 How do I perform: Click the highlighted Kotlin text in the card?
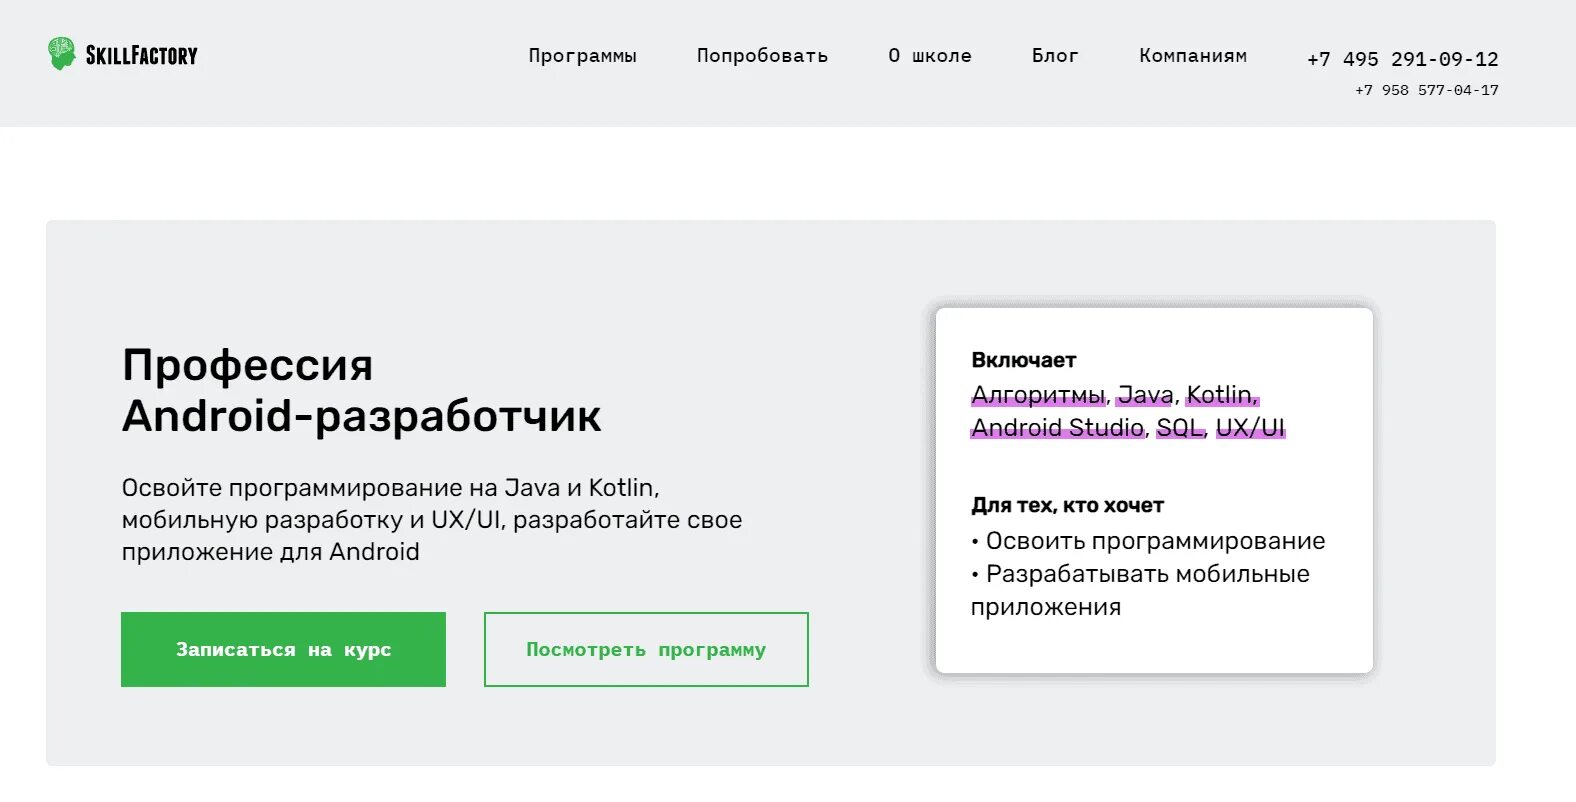(1222, 395)
